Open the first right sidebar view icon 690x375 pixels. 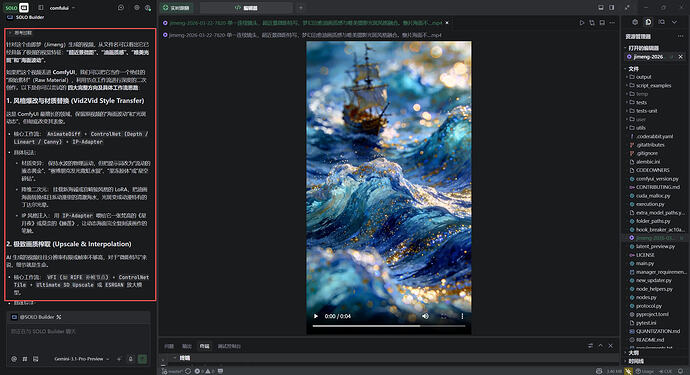click(x=635, y=22)
